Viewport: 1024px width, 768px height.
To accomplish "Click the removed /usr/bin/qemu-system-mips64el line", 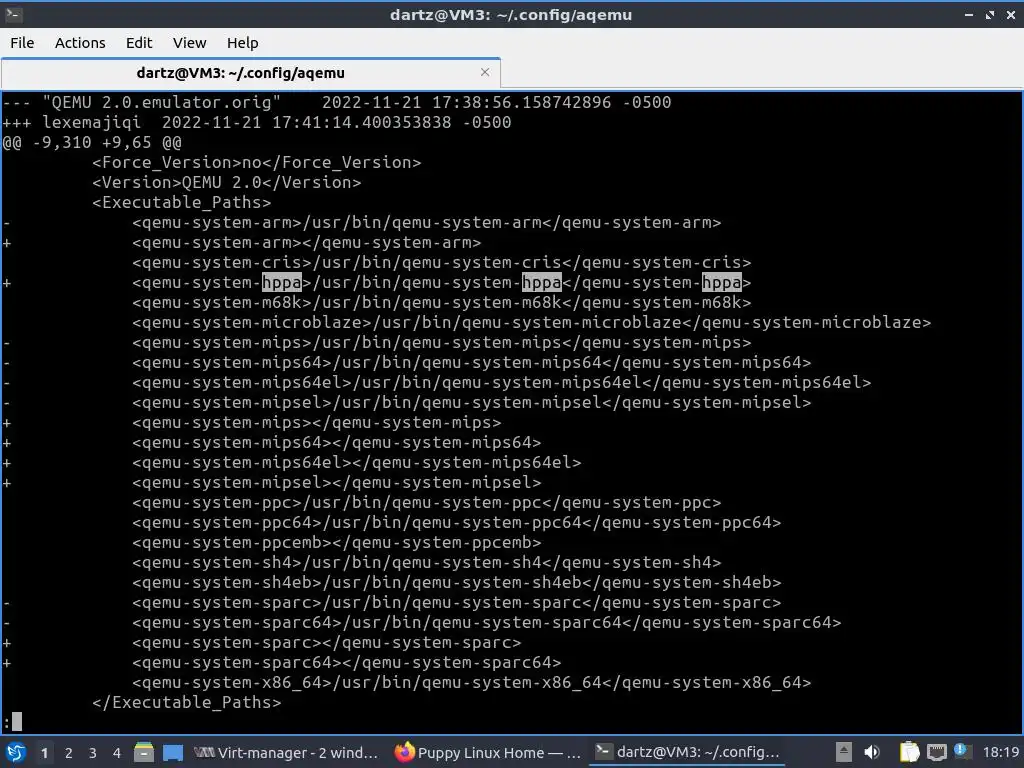I will coord(502,383).
